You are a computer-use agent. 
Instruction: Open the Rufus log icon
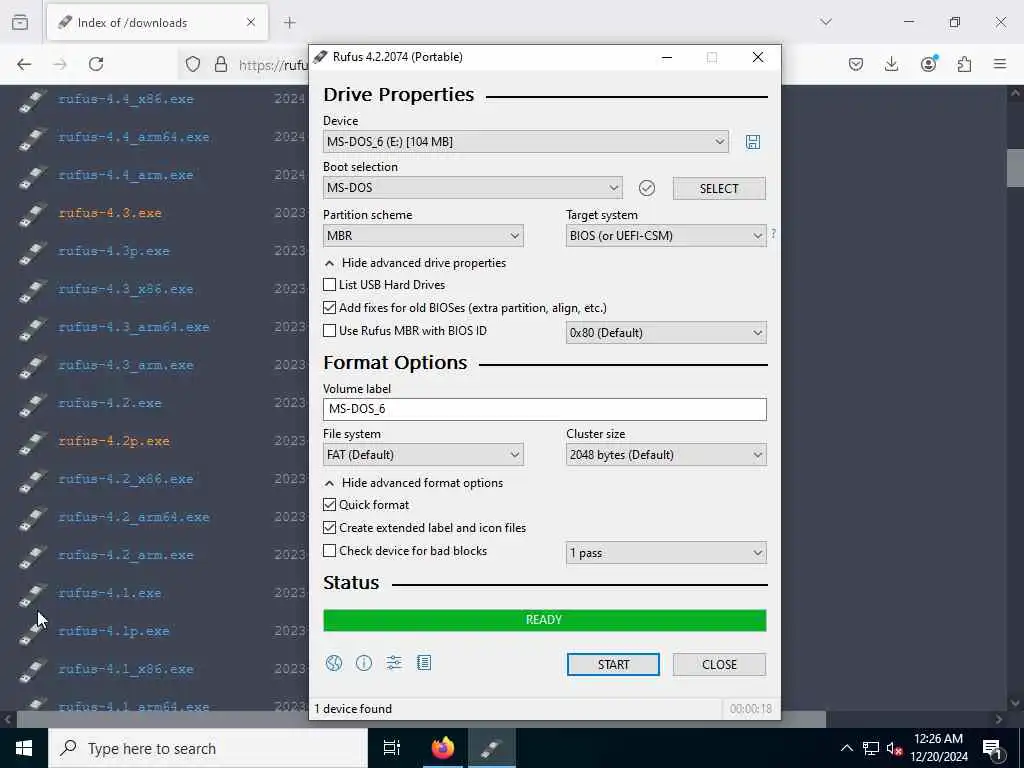[424, 664]
